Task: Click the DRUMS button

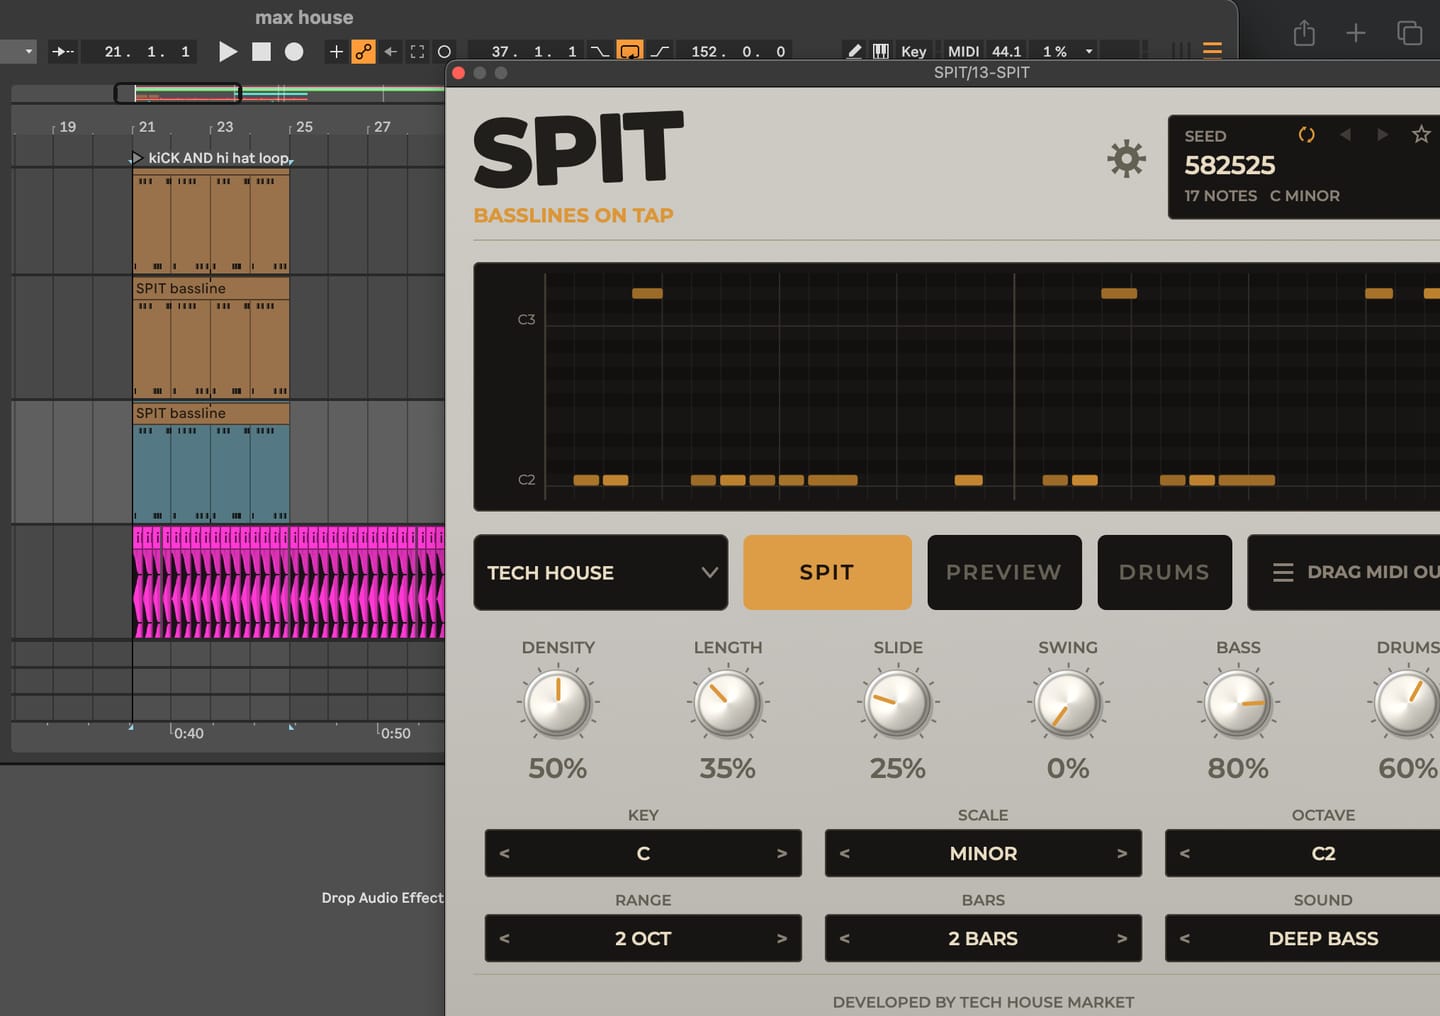Action: [x=1164, y=572]
